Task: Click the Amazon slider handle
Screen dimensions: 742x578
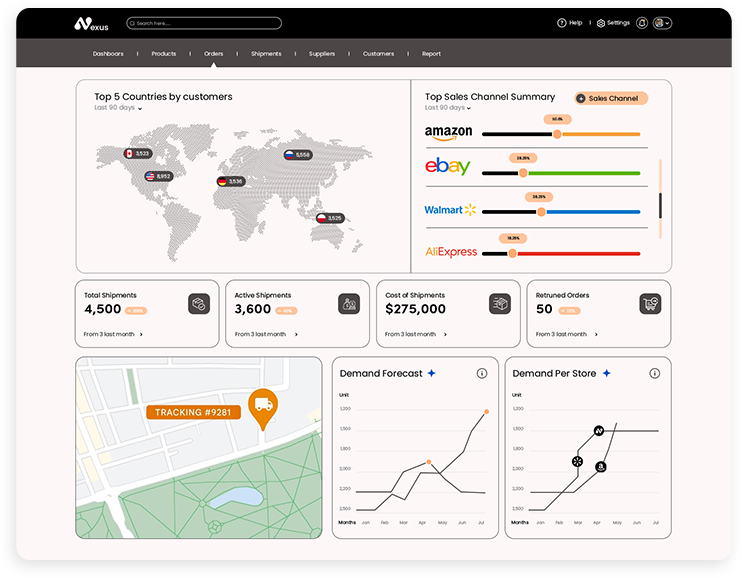Action: [x=557, y=134]
